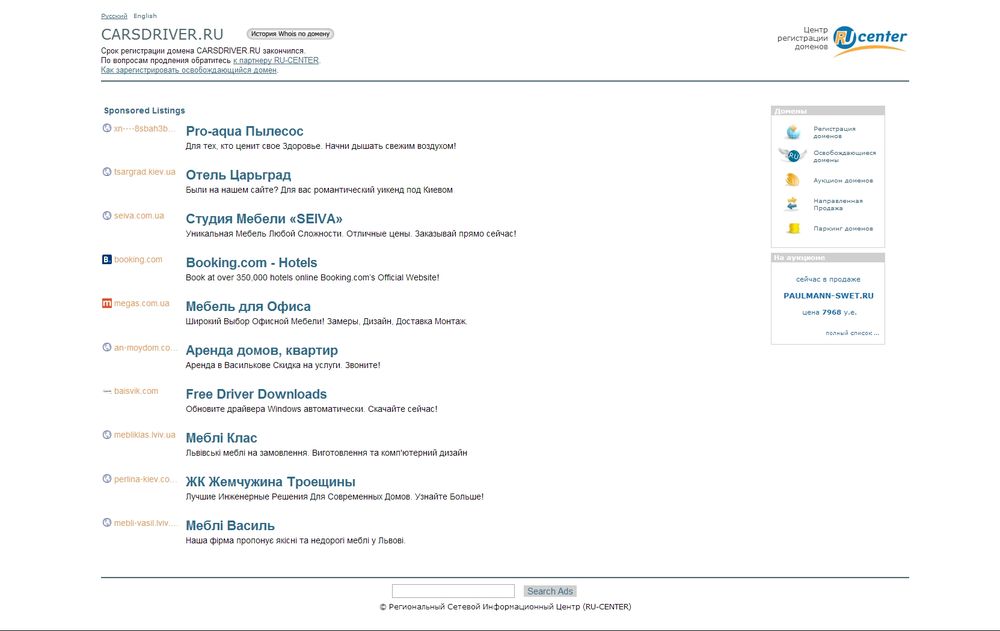This screenshot has width=1000, height=631.
Task: Open the Студия Мебели «SEIVA» listing
Action: point(264,219)
